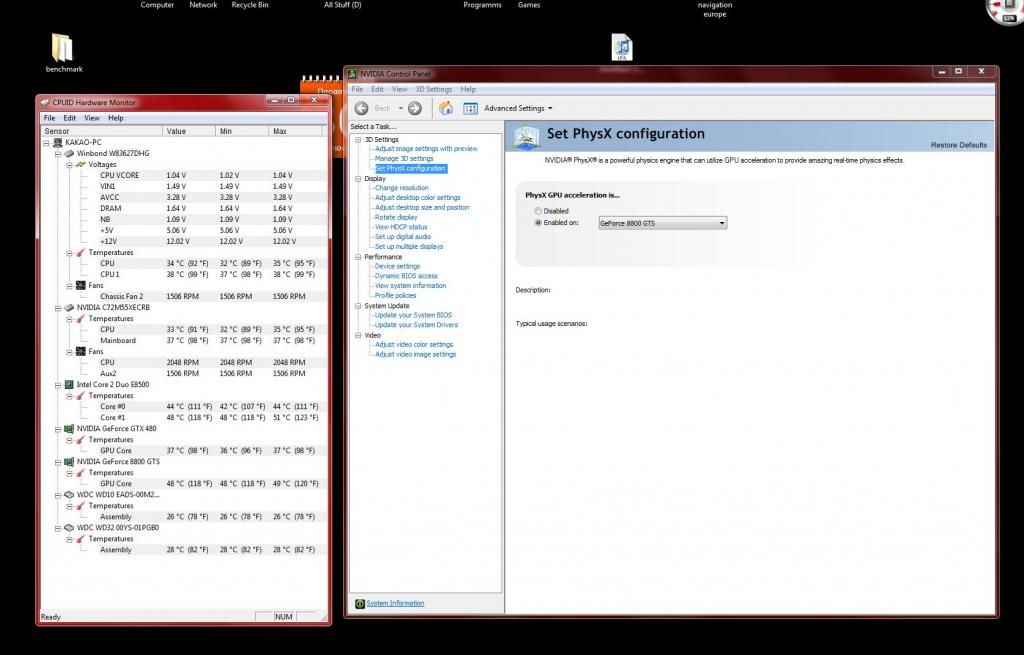Click the Voltages lightning icon under Winbond
Screen dimensions: 1024x655
click(81, 165)
